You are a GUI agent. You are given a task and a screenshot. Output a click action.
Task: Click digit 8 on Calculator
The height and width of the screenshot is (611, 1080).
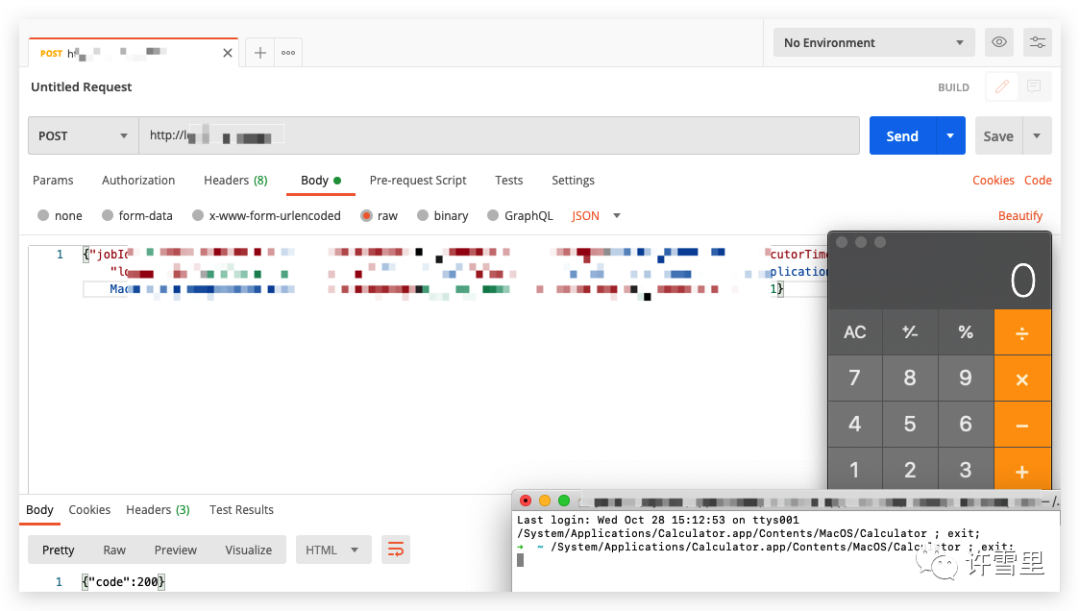[910, 378]
